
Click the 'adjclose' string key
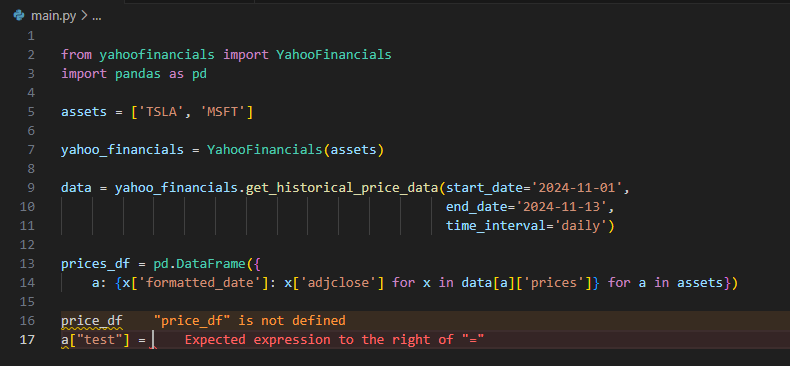coord(338,283)
